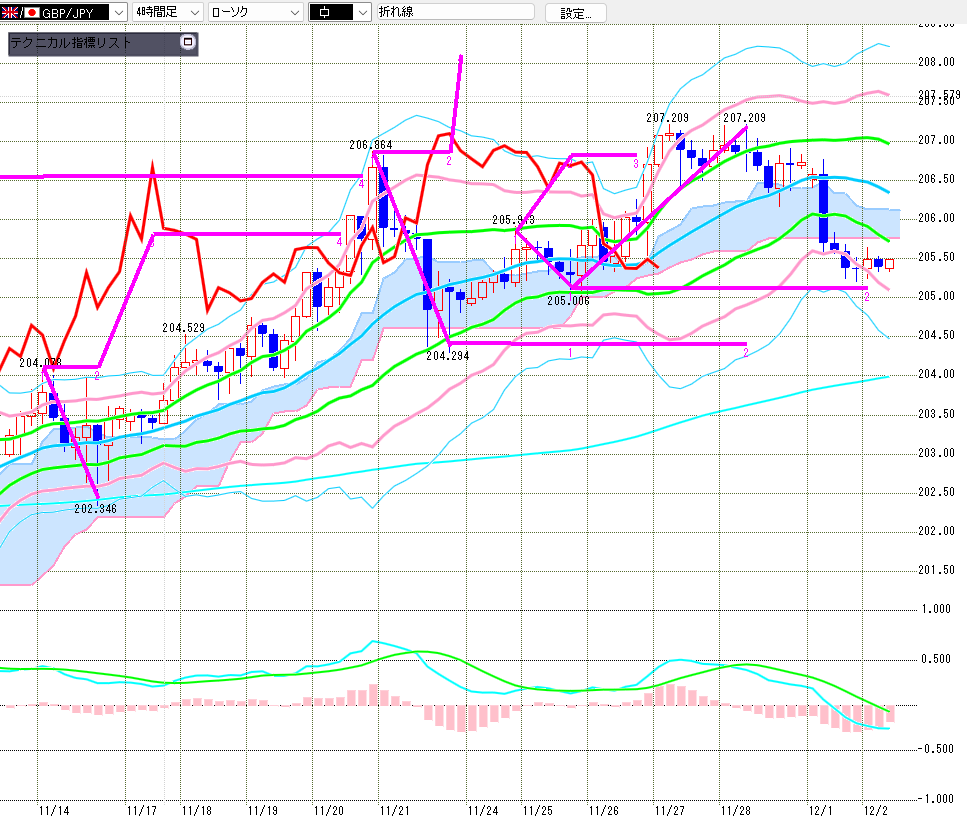
Task: Click the 11/21 date on time axis
Action: pyautogui.click(x=395, y=808)
